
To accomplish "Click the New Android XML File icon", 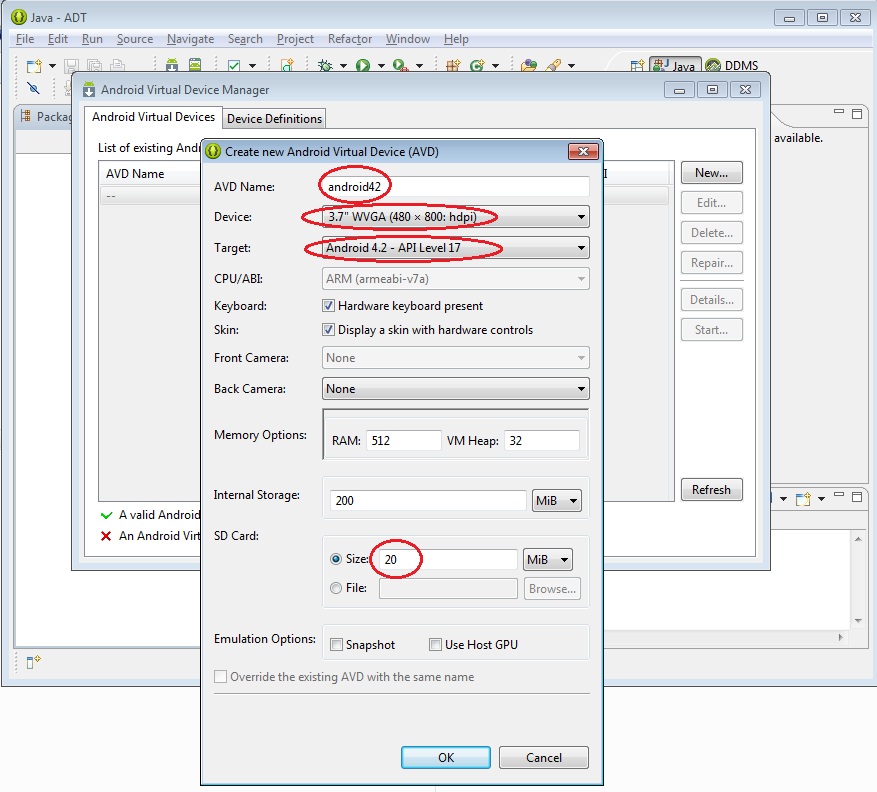I will [287, 65].
